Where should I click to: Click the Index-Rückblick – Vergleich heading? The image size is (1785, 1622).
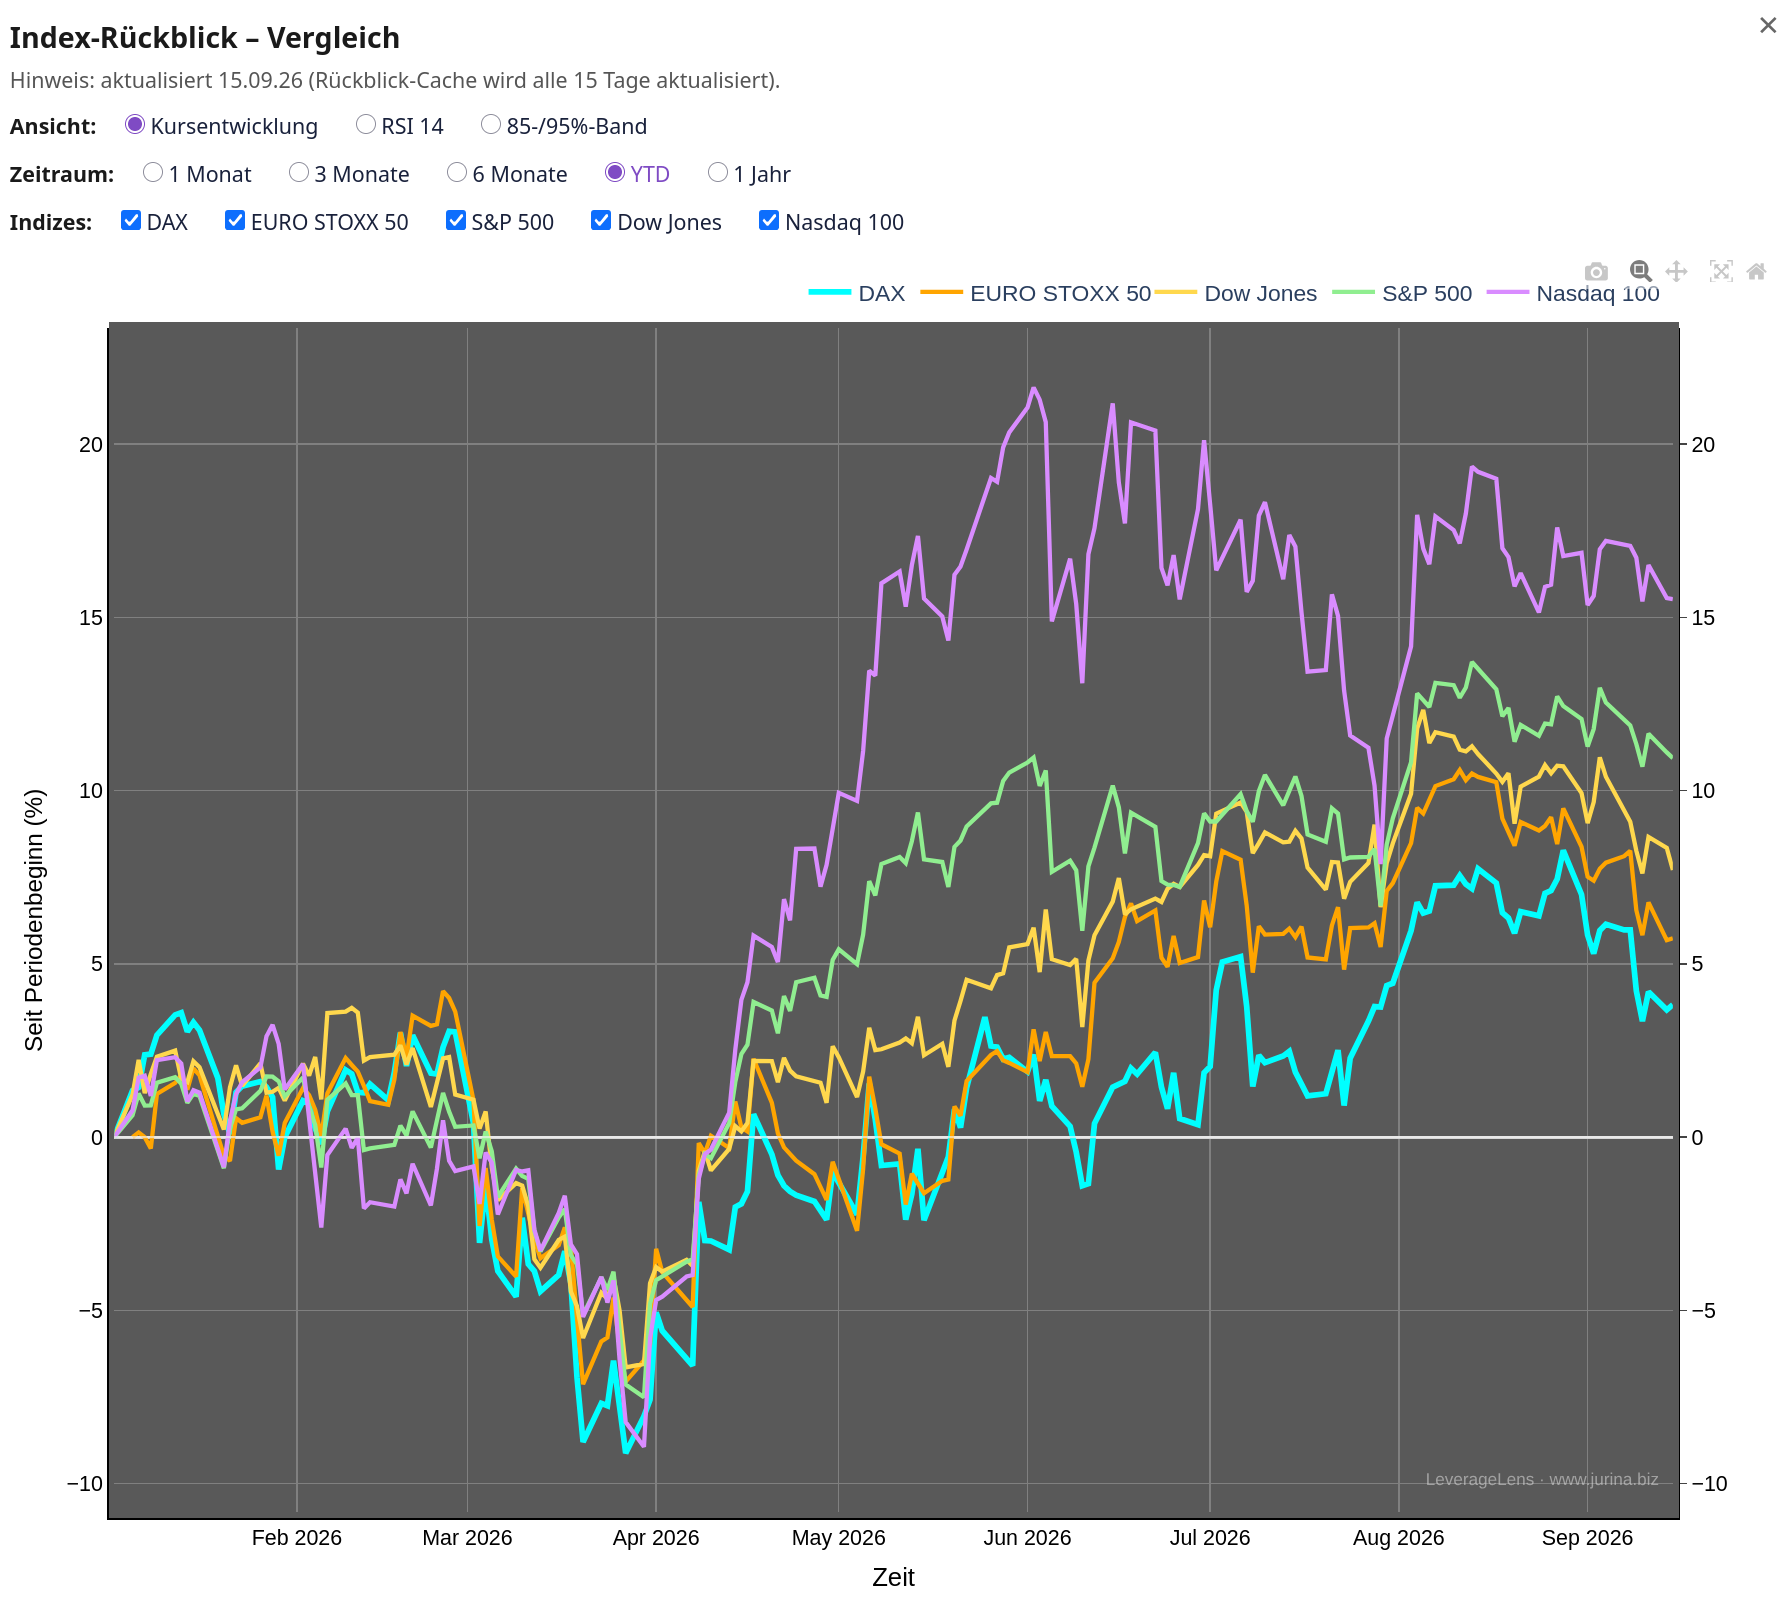pos(205,38)
